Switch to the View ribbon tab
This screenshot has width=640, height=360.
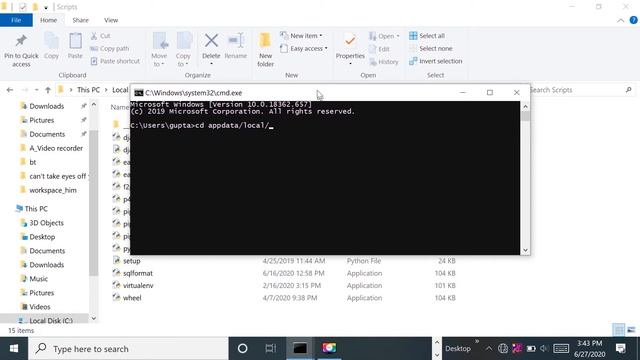pyautogui.click(x=111, y=20)
